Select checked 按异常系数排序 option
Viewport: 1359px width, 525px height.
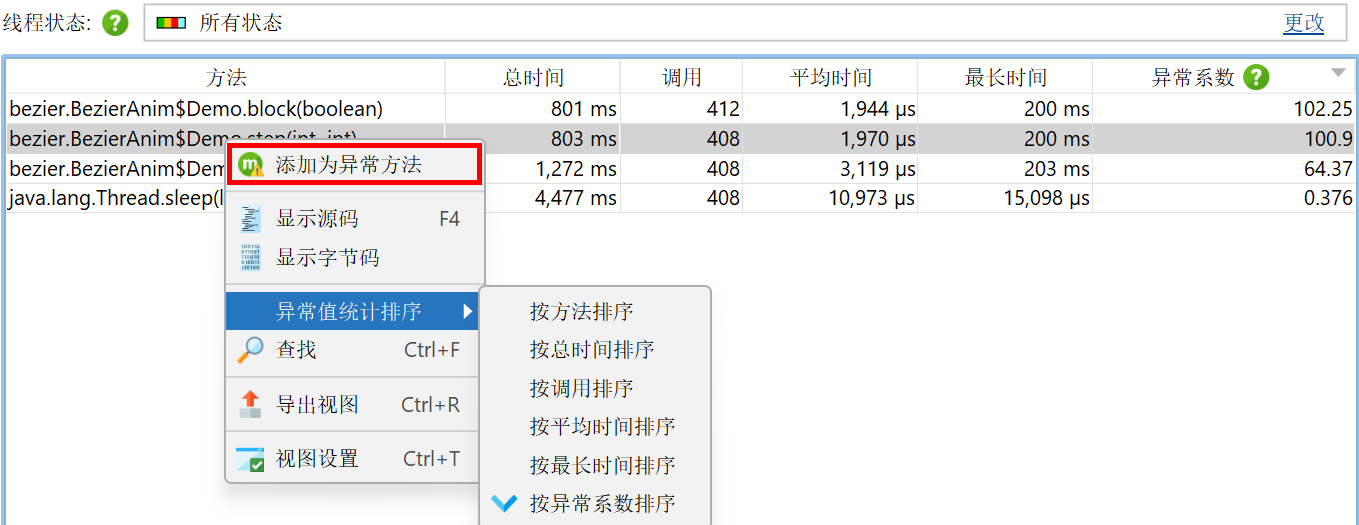(595, 503)
